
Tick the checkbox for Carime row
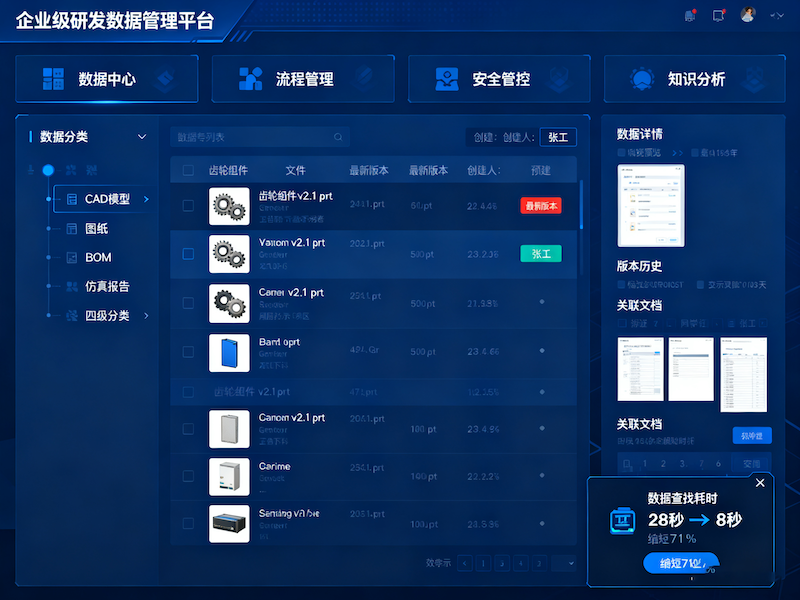pos(188,477)
